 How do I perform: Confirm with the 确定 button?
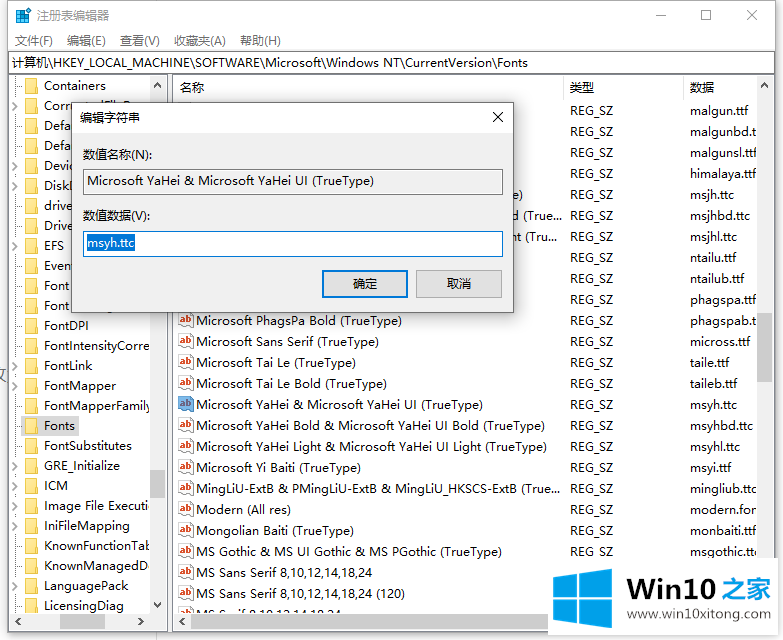tap(365, 284)
